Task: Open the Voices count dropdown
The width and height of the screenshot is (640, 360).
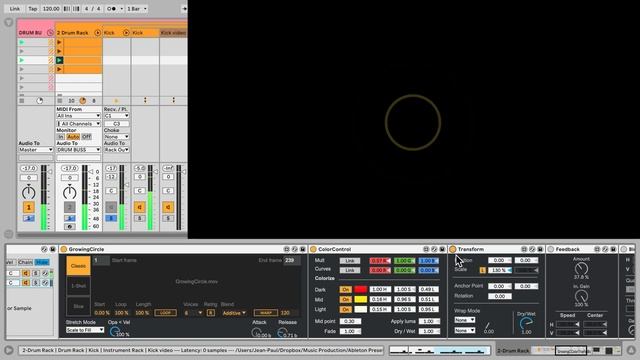Action: click(193, 313)
